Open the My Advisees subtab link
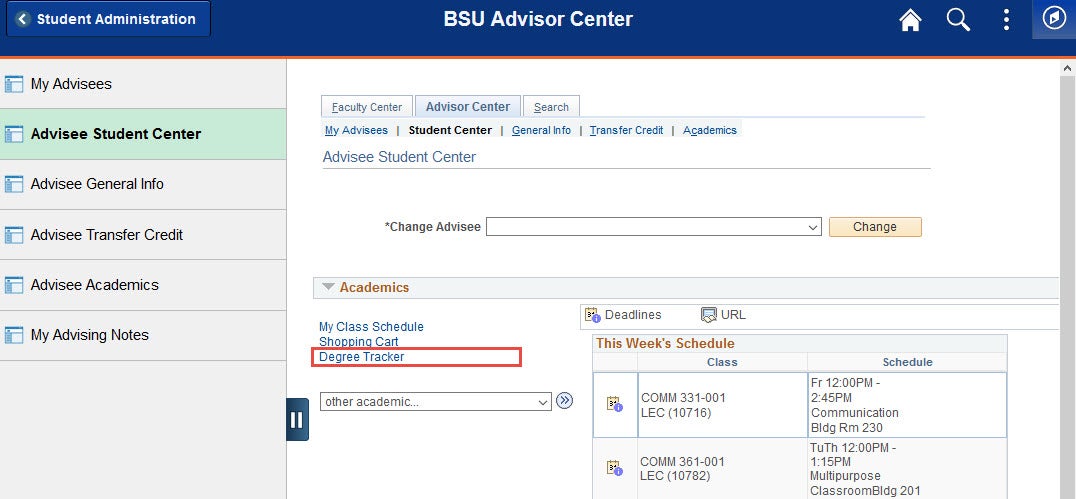This screenshot has width=1076, height=499. point(356,130)
